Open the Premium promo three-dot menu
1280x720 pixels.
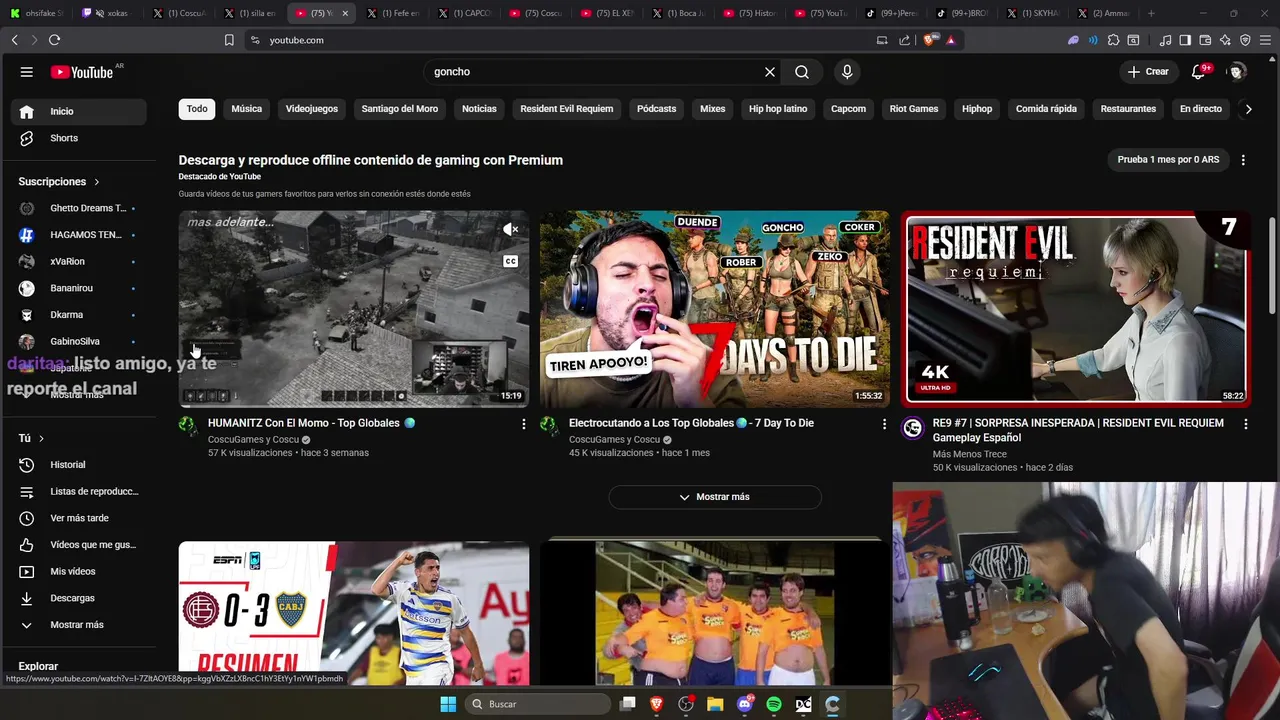click(1243, 160)
